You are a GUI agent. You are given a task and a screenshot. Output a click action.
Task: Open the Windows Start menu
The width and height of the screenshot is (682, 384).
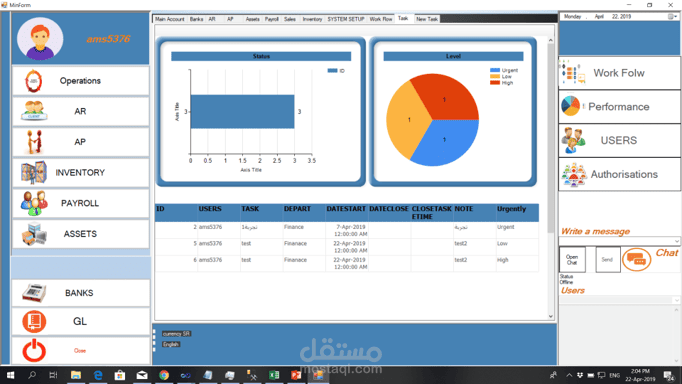(10, 375)
